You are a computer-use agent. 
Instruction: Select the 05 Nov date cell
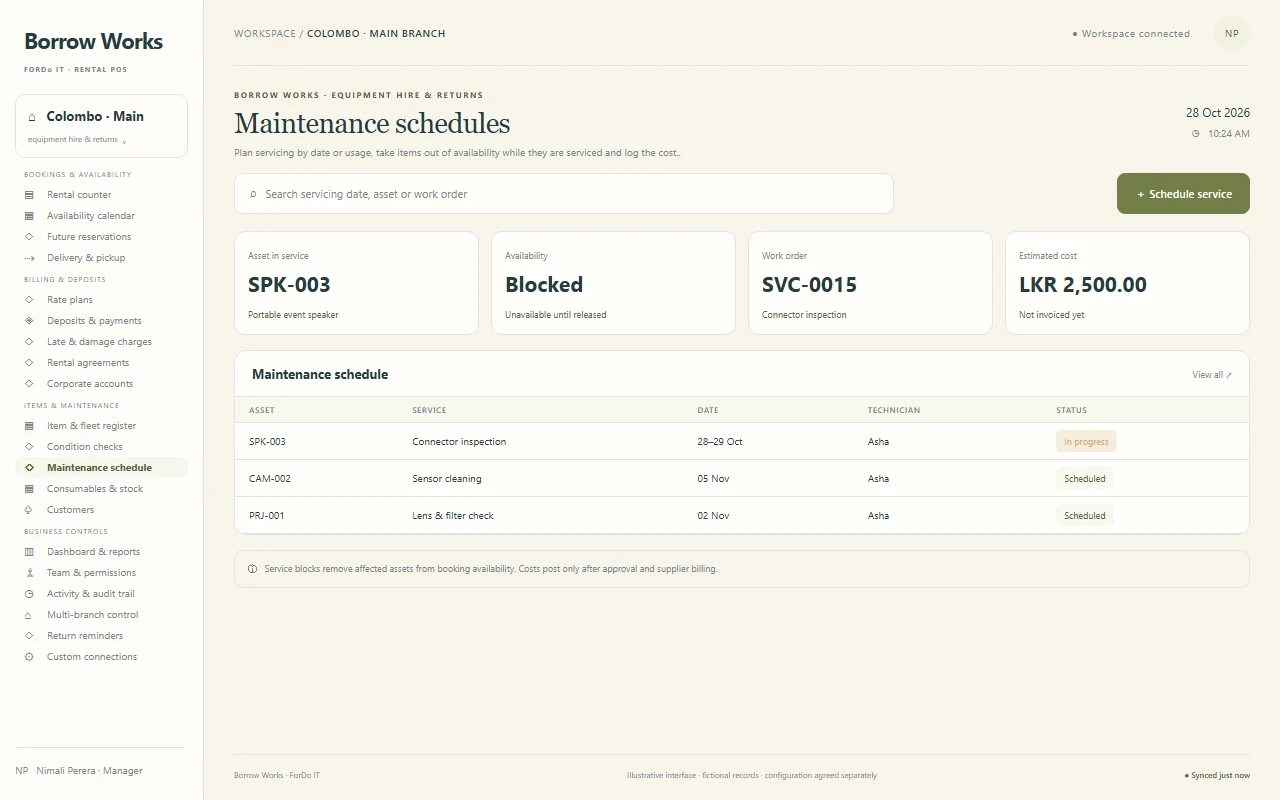tap(714, 479)
